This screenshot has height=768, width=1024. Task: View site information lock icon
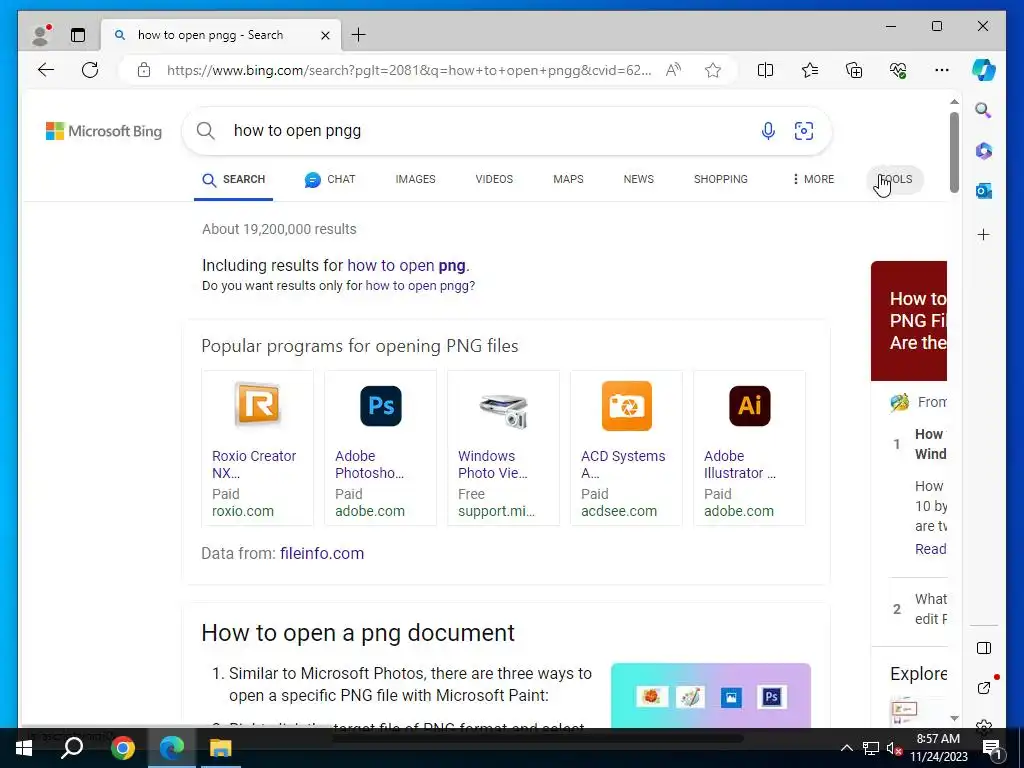coord(144,70)
